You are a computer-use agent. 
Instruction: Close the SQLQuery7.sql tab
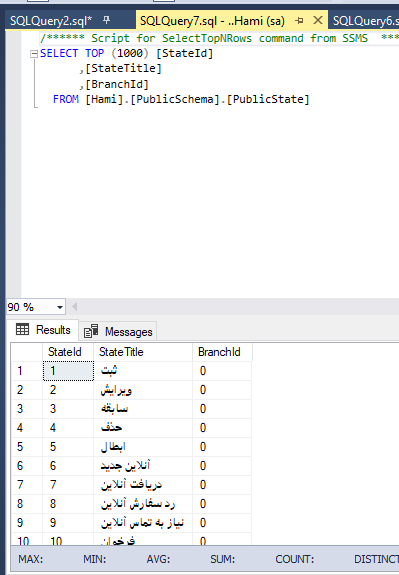[x=318, y=20]
